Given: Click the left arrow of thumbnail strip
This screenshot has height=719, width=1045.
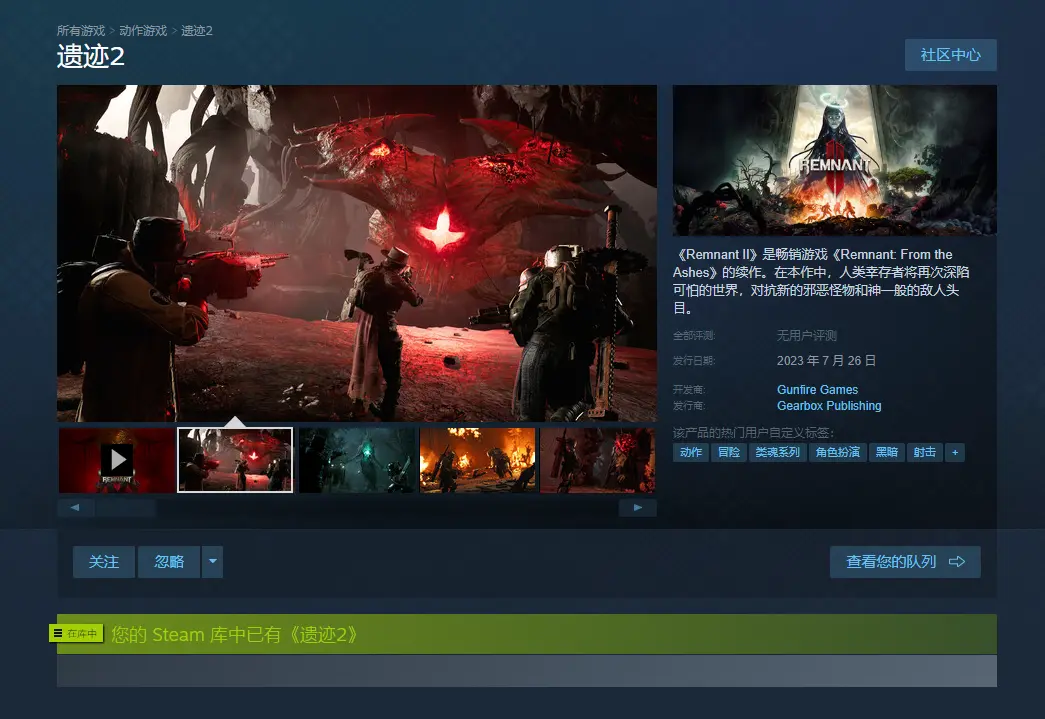Looking at the screenshot, I should (75, 508).
